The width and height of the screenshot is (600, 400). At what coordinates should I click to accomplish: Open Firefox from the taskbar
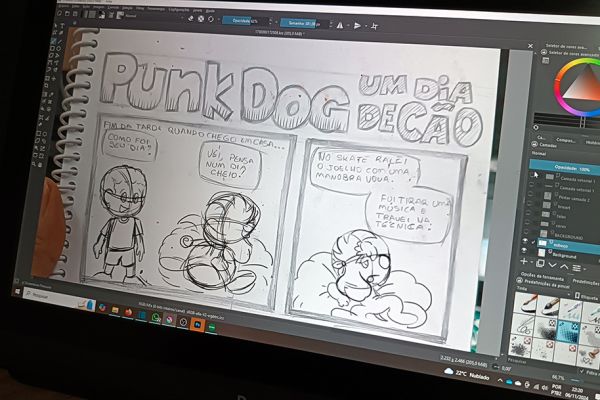(128, 312)
